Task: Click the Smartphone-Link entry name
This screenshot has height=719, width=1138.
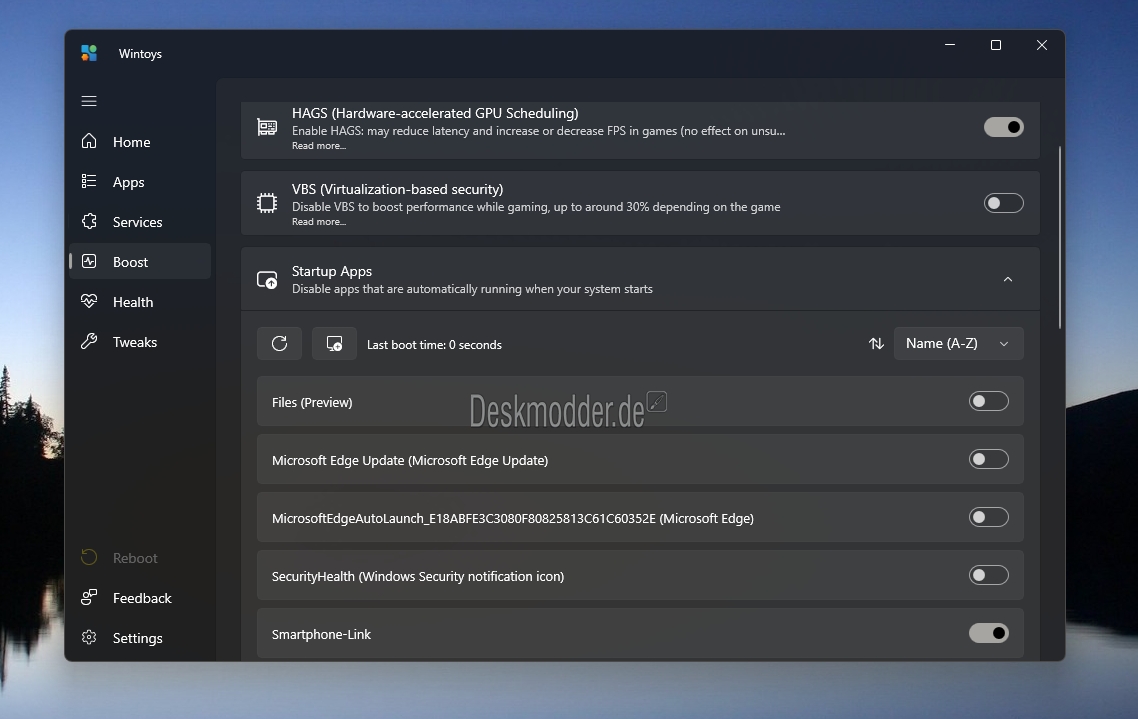Action: click(321, 634)
